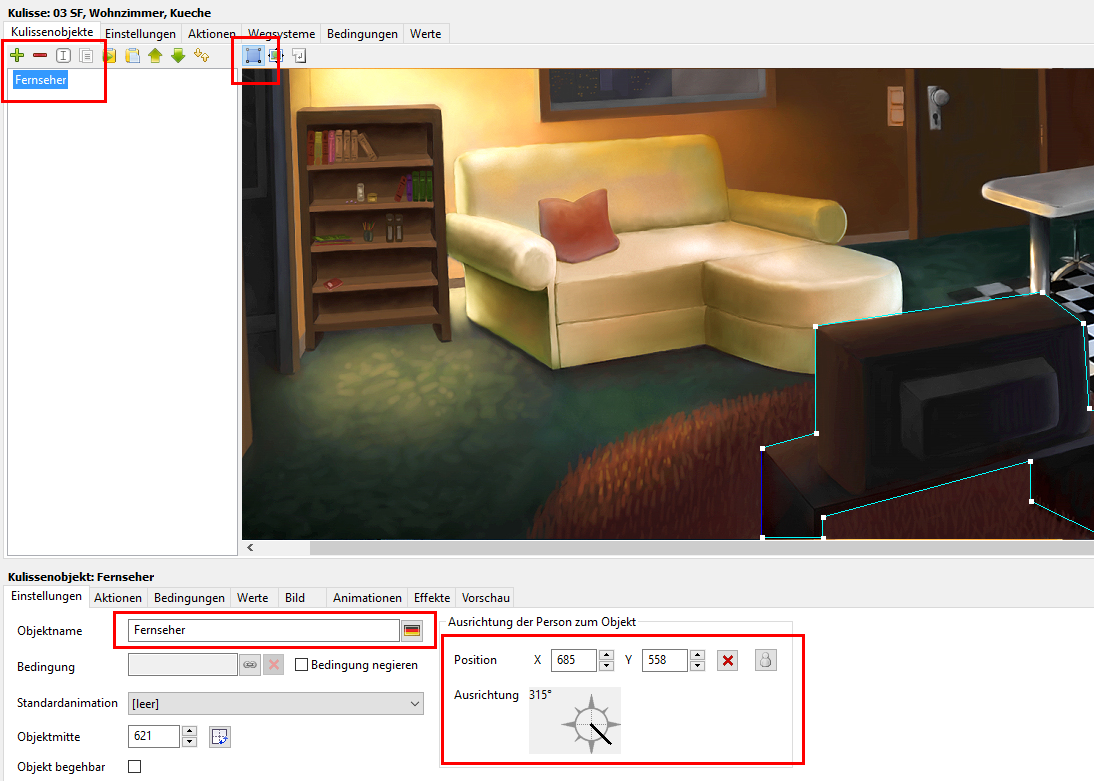The height and width of the screenshot is (781, 1094).
Task: Click the faded red X next to Bedingung
Action: coord(274,665)
